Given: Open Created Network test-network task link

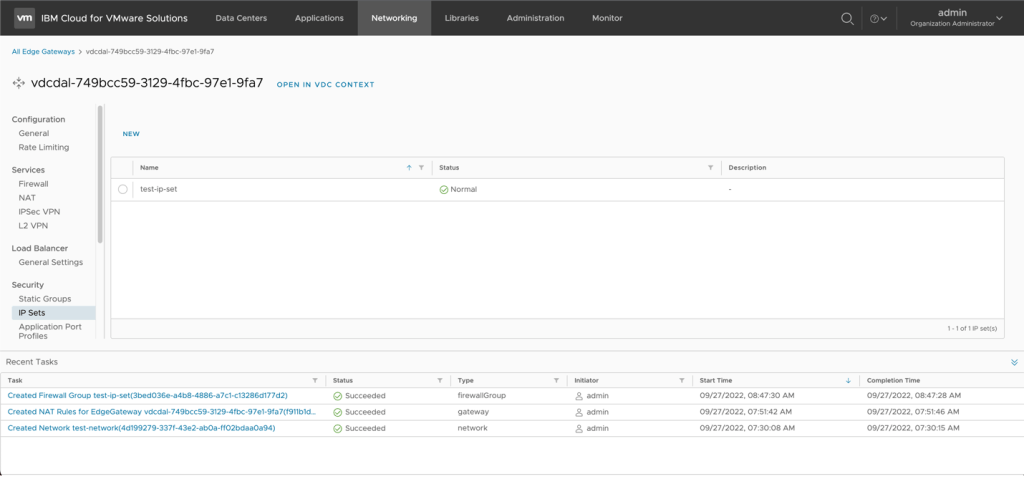Looking at the screenshot, I should (141, 428).
